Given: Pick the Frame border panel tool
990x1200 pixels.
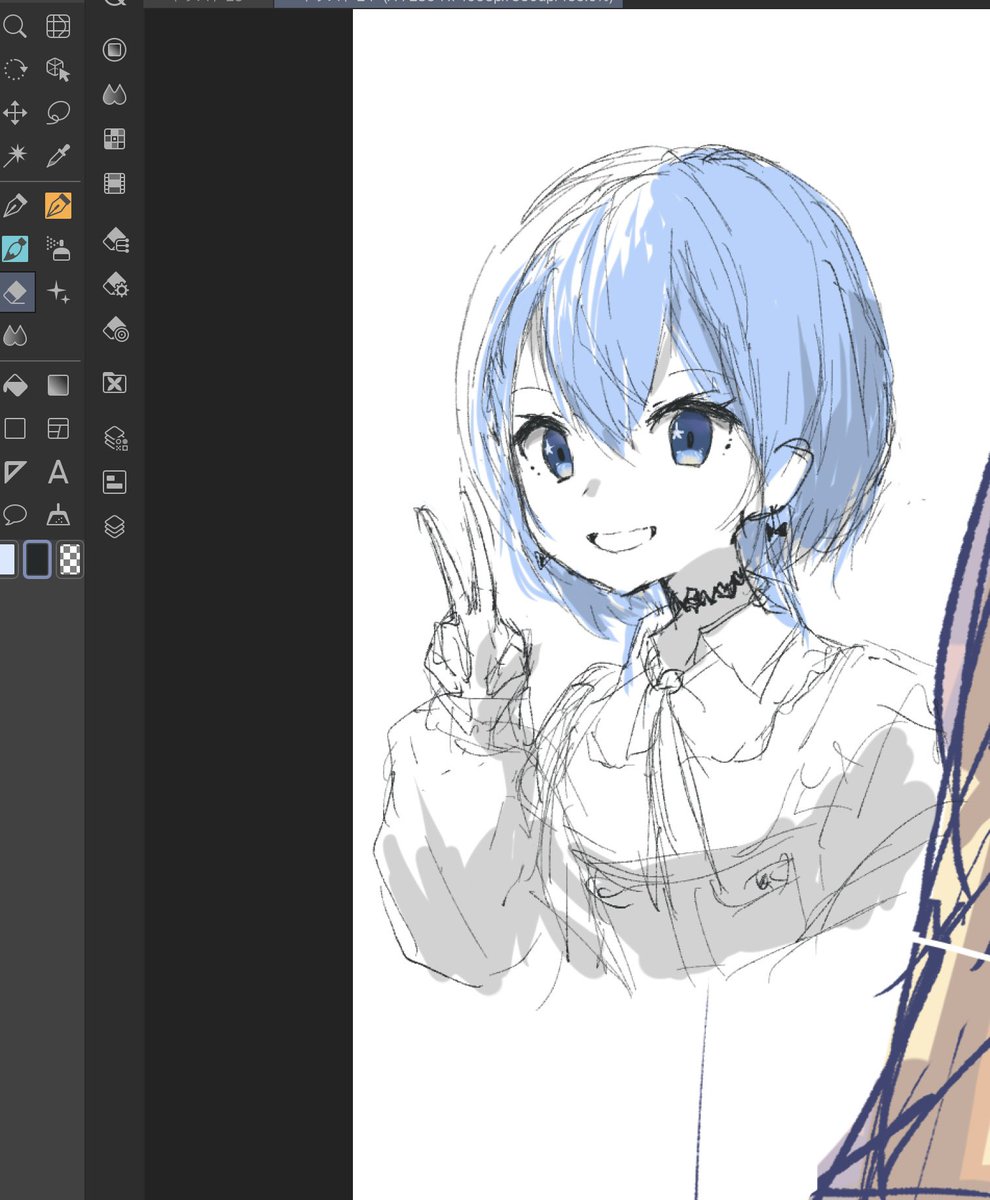Looking at the screenshot, I should click(x=58, y=428).
